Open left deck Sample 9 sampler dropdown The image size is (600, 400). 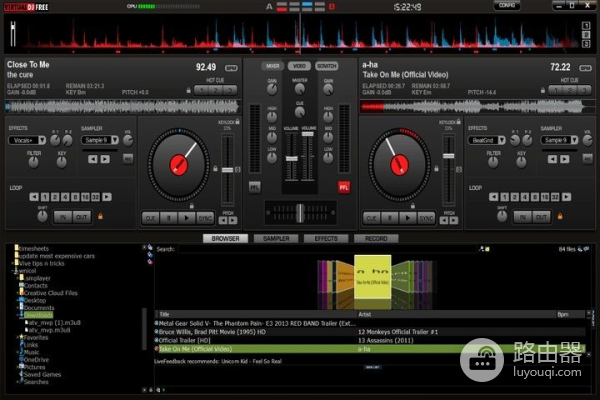(99, 141)
